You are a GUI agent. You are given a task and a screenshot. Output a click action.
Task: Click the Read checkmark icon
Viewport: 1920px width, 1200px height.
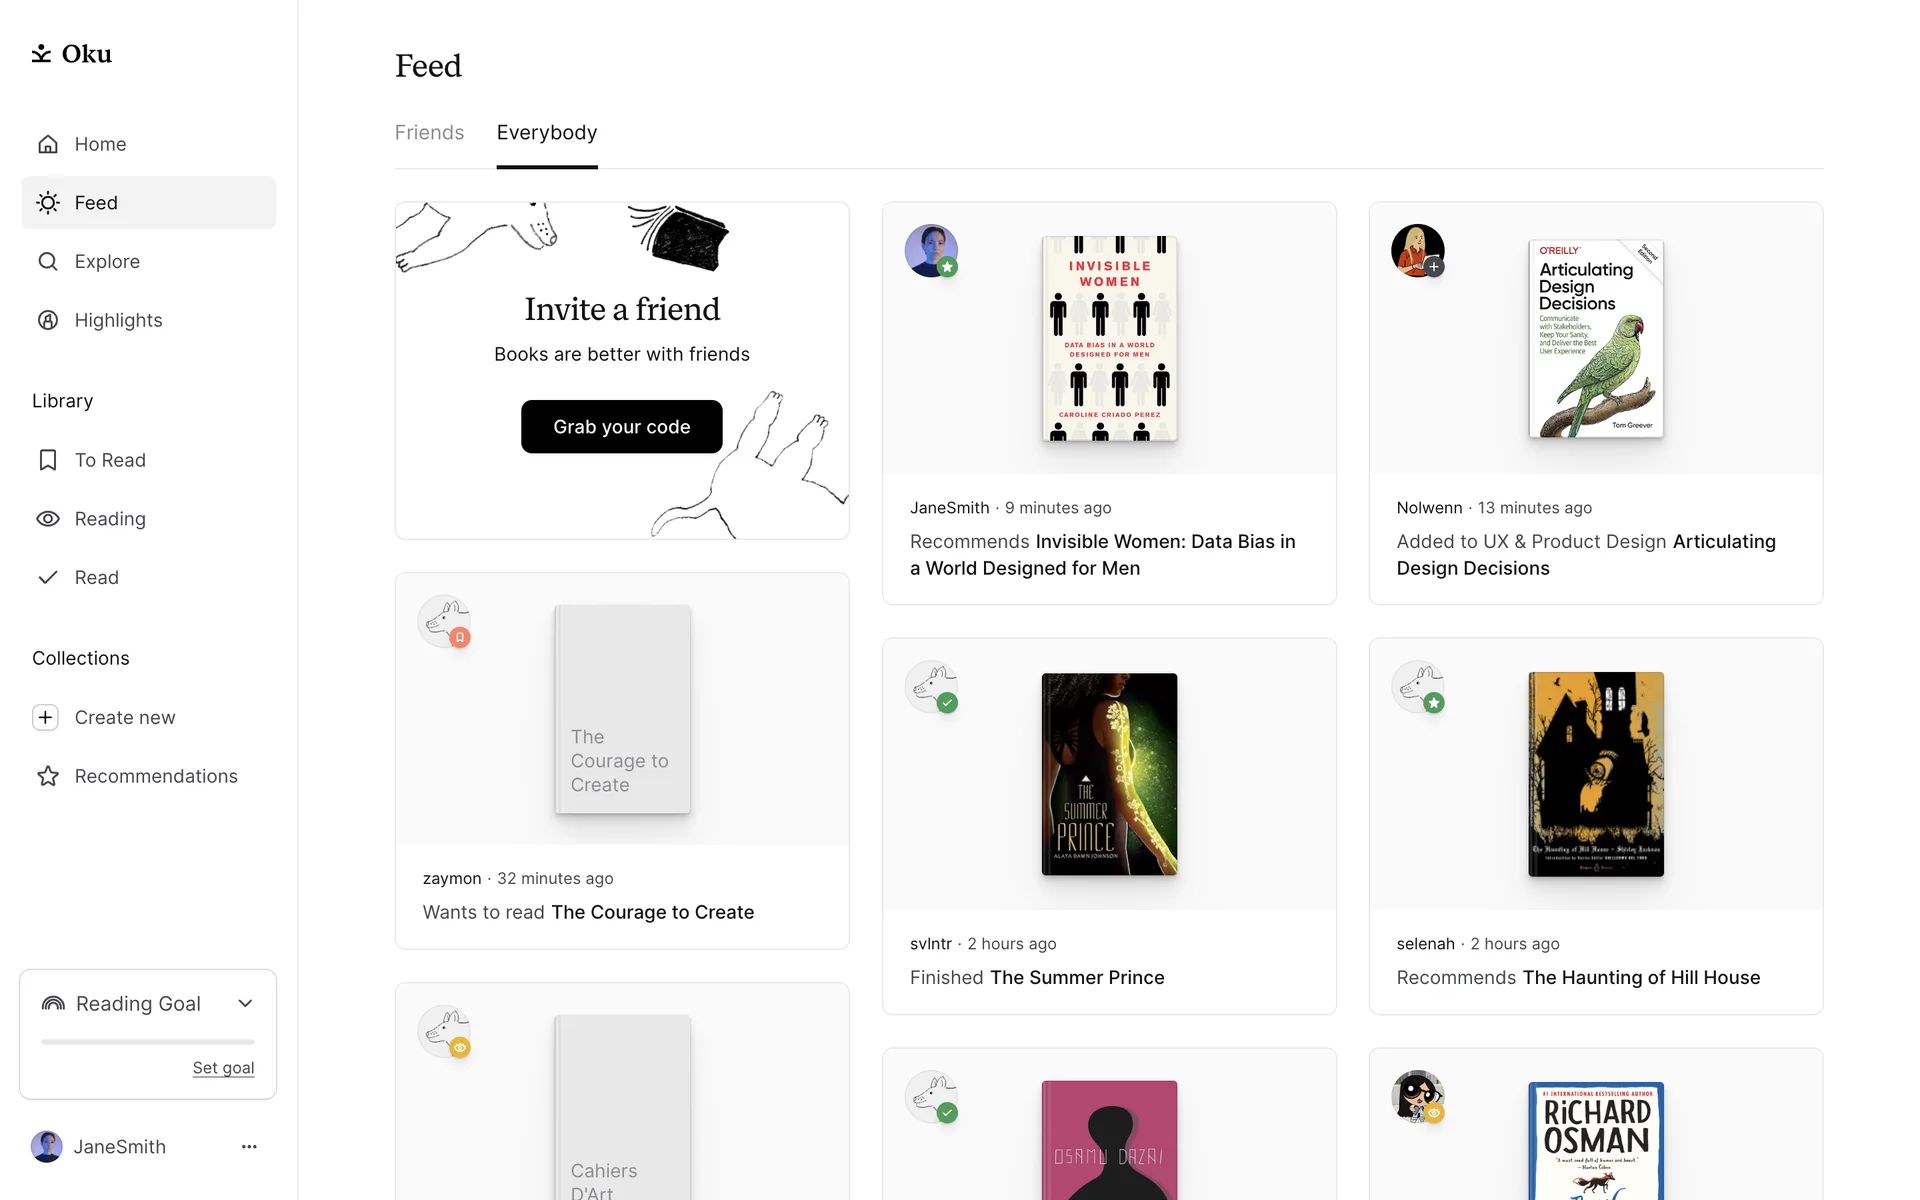(48, 578)
